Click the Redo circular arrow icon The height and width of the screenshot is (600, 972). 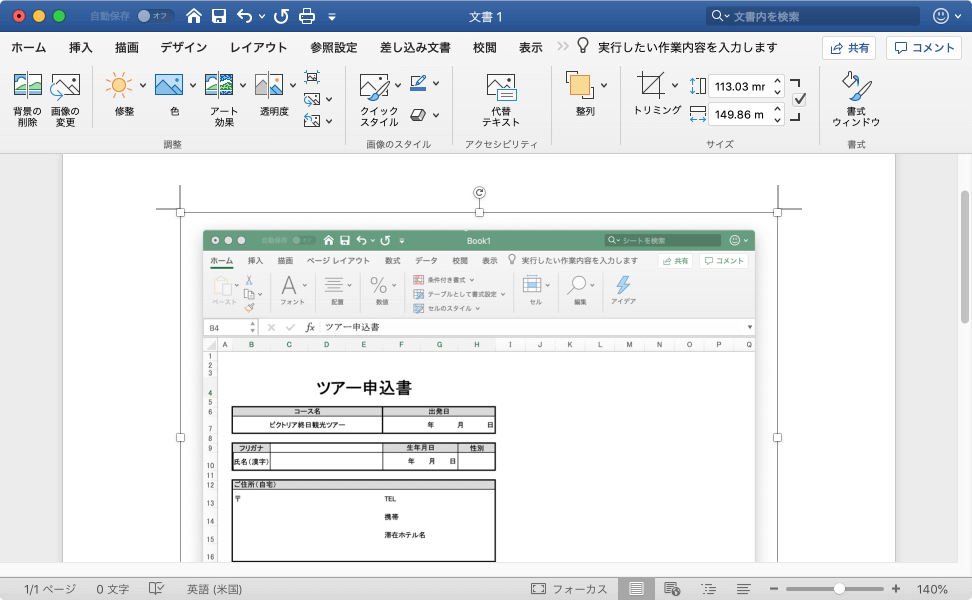click(x=281, y=16)
